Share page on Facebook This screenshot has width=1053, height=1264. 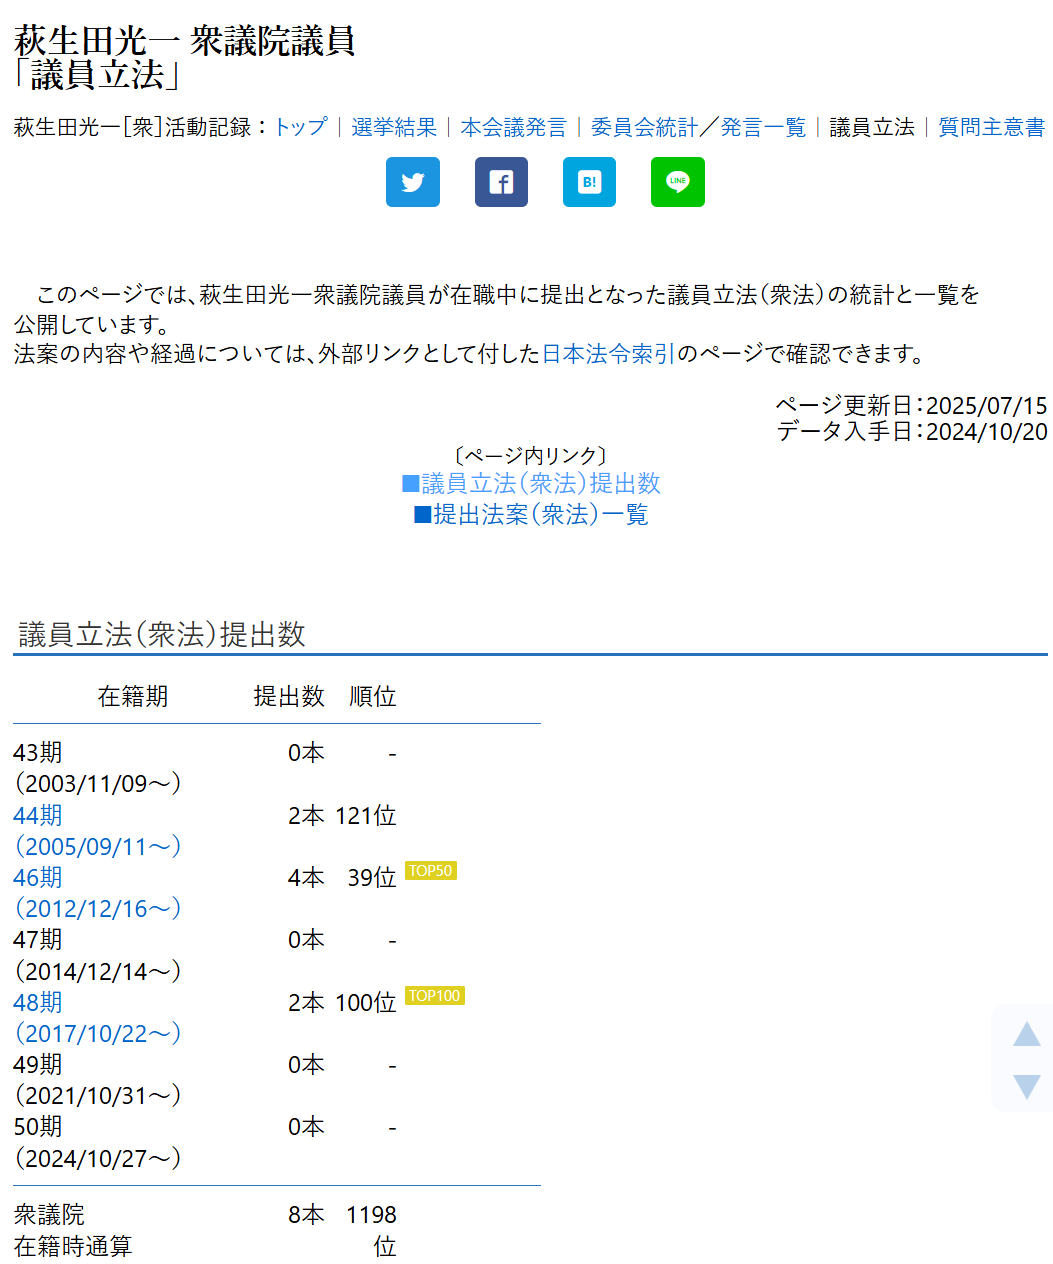pyautogui.click(x=501, y=182)
